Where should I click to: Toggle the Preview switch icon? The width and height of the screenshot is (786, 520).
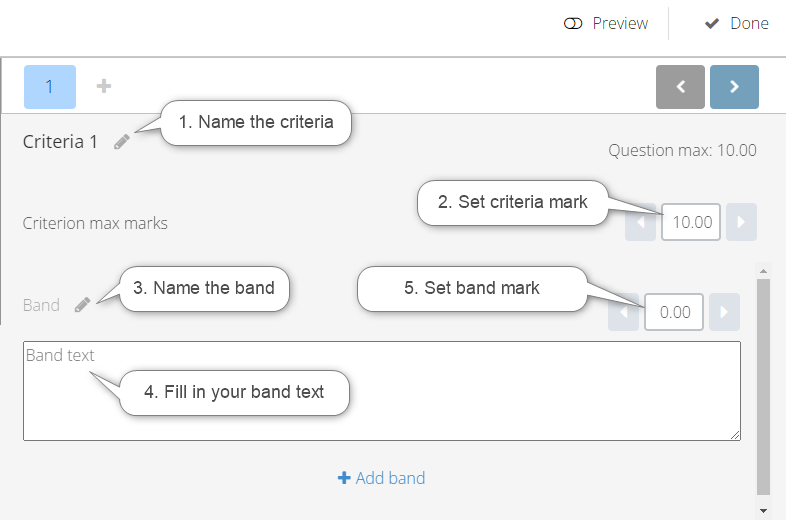tap(572, 24)
